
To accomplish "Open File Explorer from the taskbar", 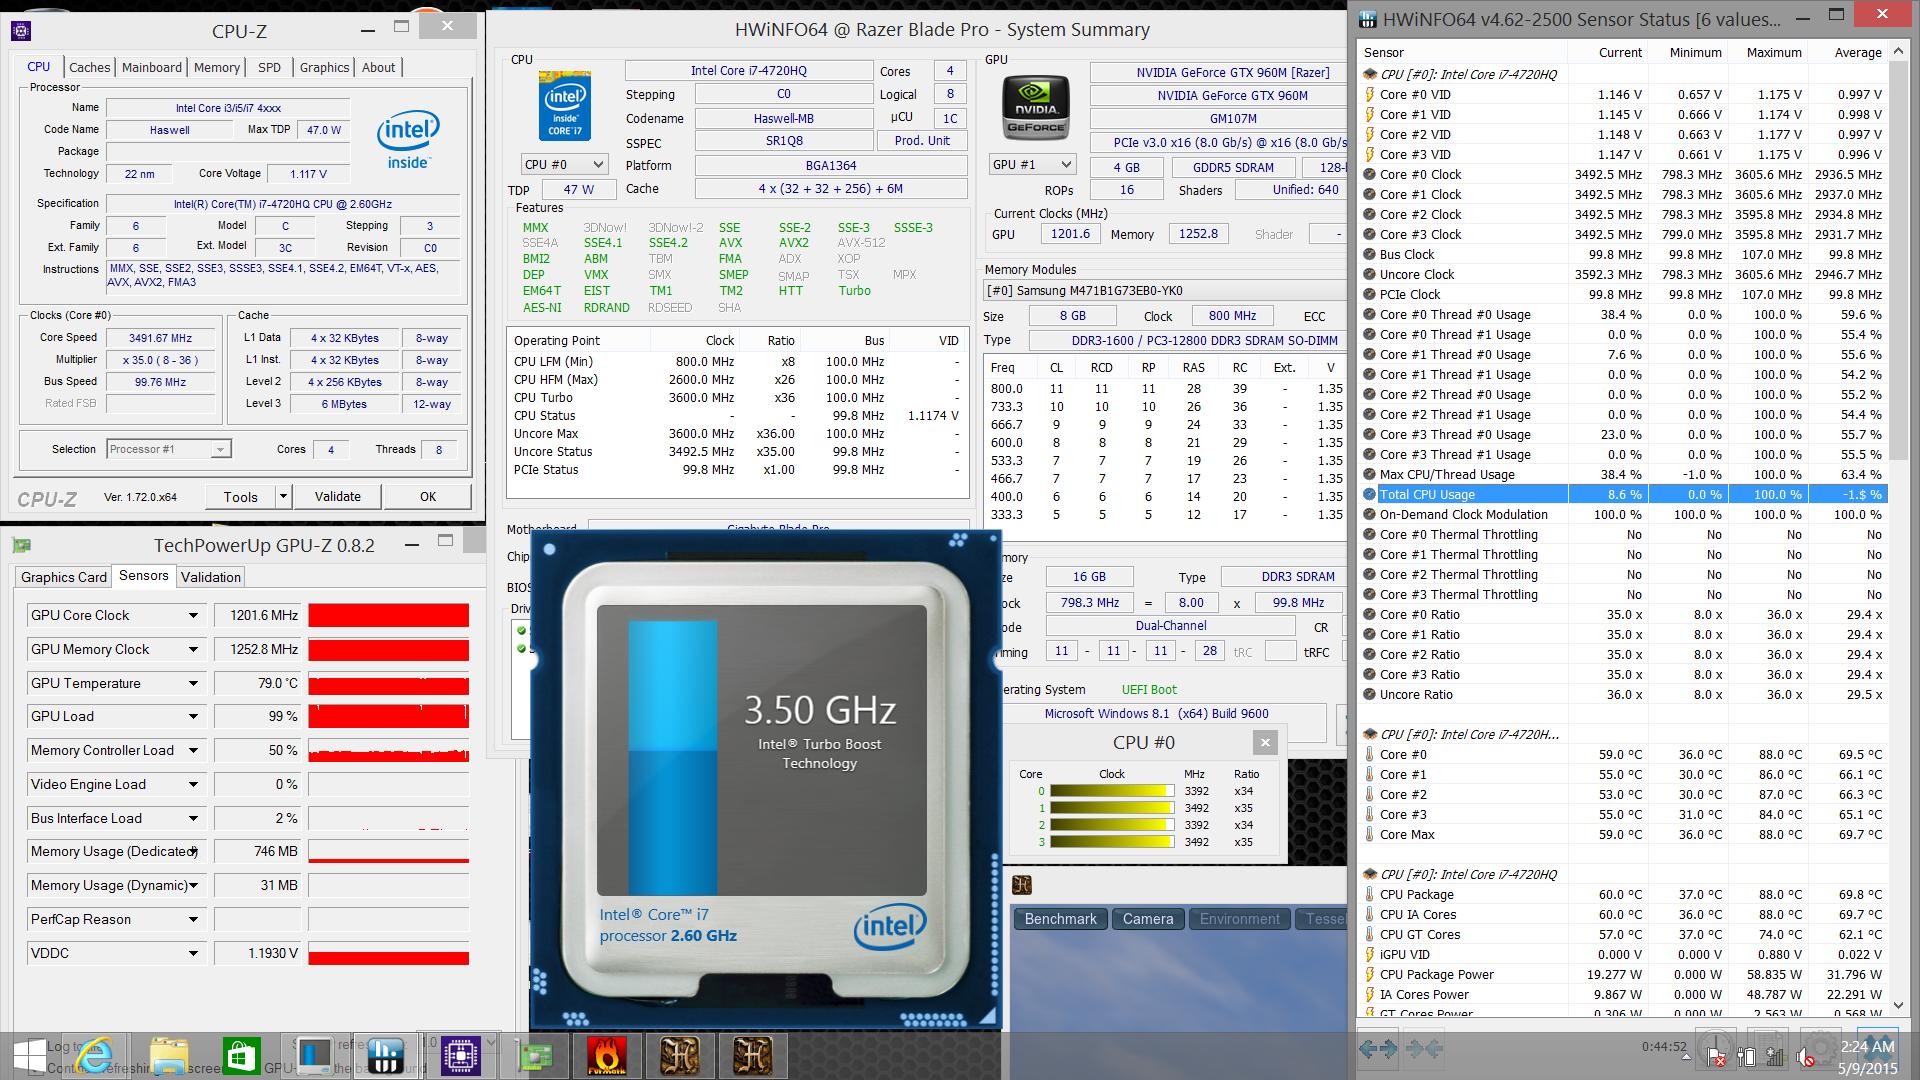I will [x=169, y=1056].
